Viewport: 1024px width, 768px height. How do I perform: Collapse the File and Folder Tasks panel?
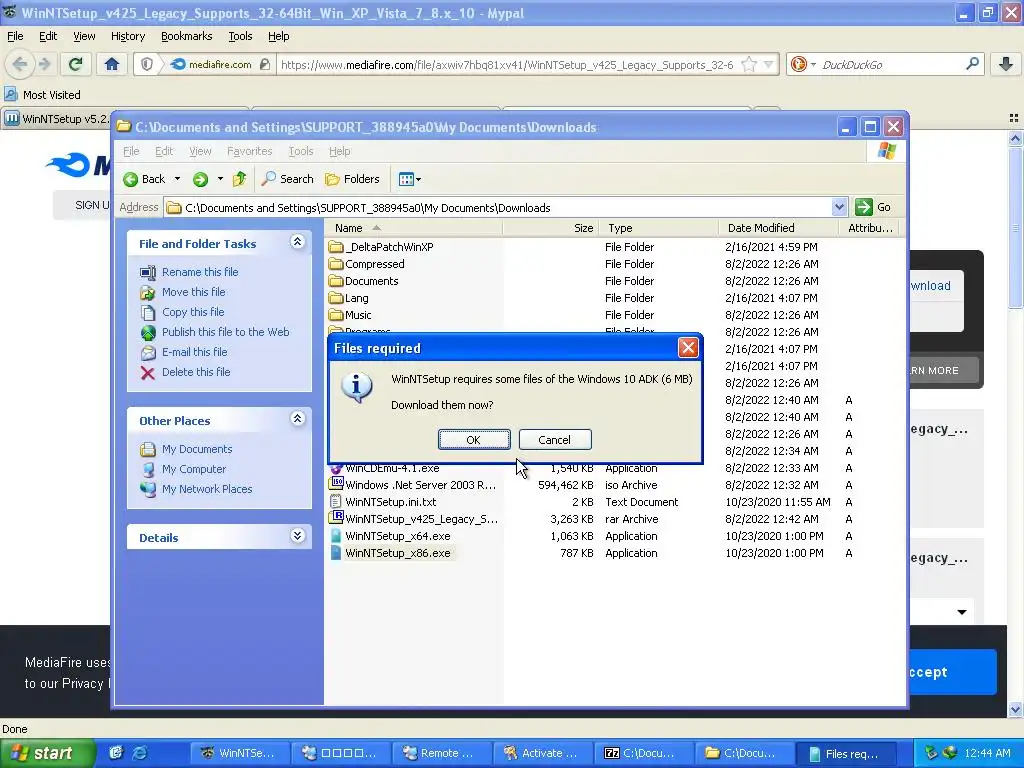coord(297,242)
